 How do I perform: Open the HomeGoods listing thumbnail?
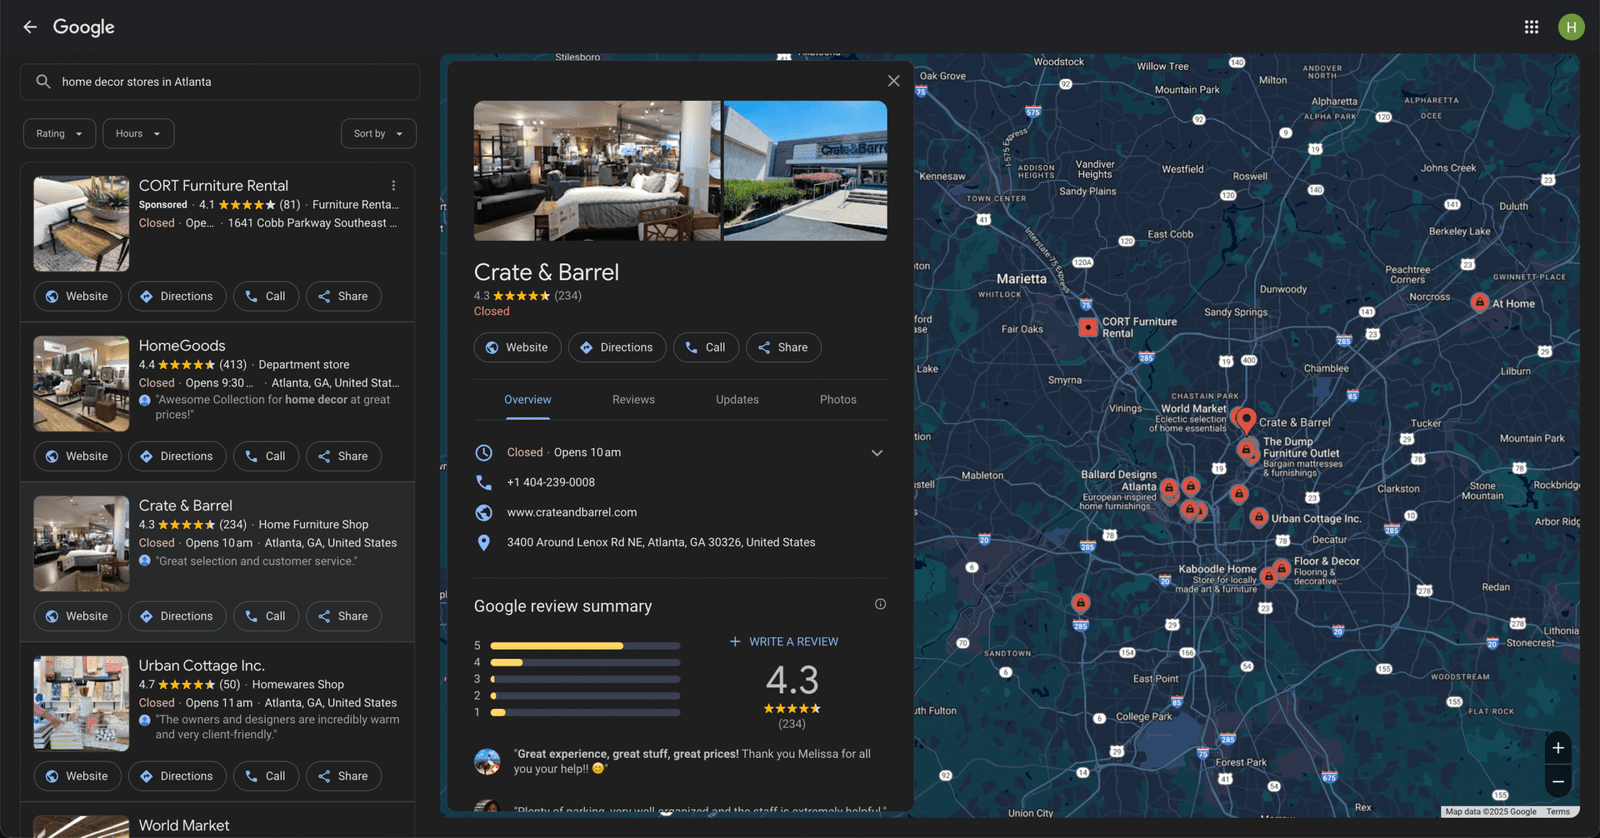coord(81,384)
